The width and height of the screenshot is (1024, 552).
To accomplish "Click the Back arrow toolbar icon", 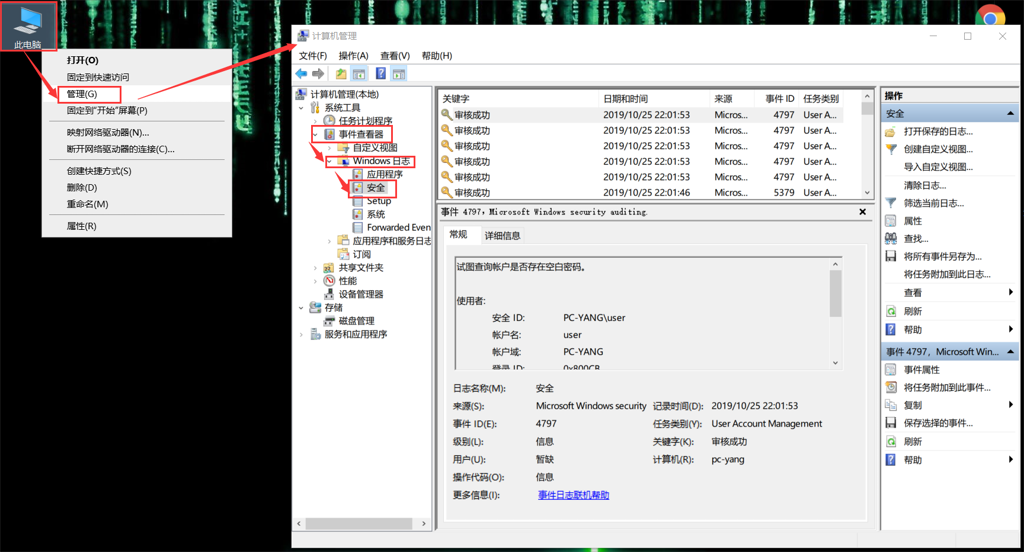I will [x=301, y=74].
